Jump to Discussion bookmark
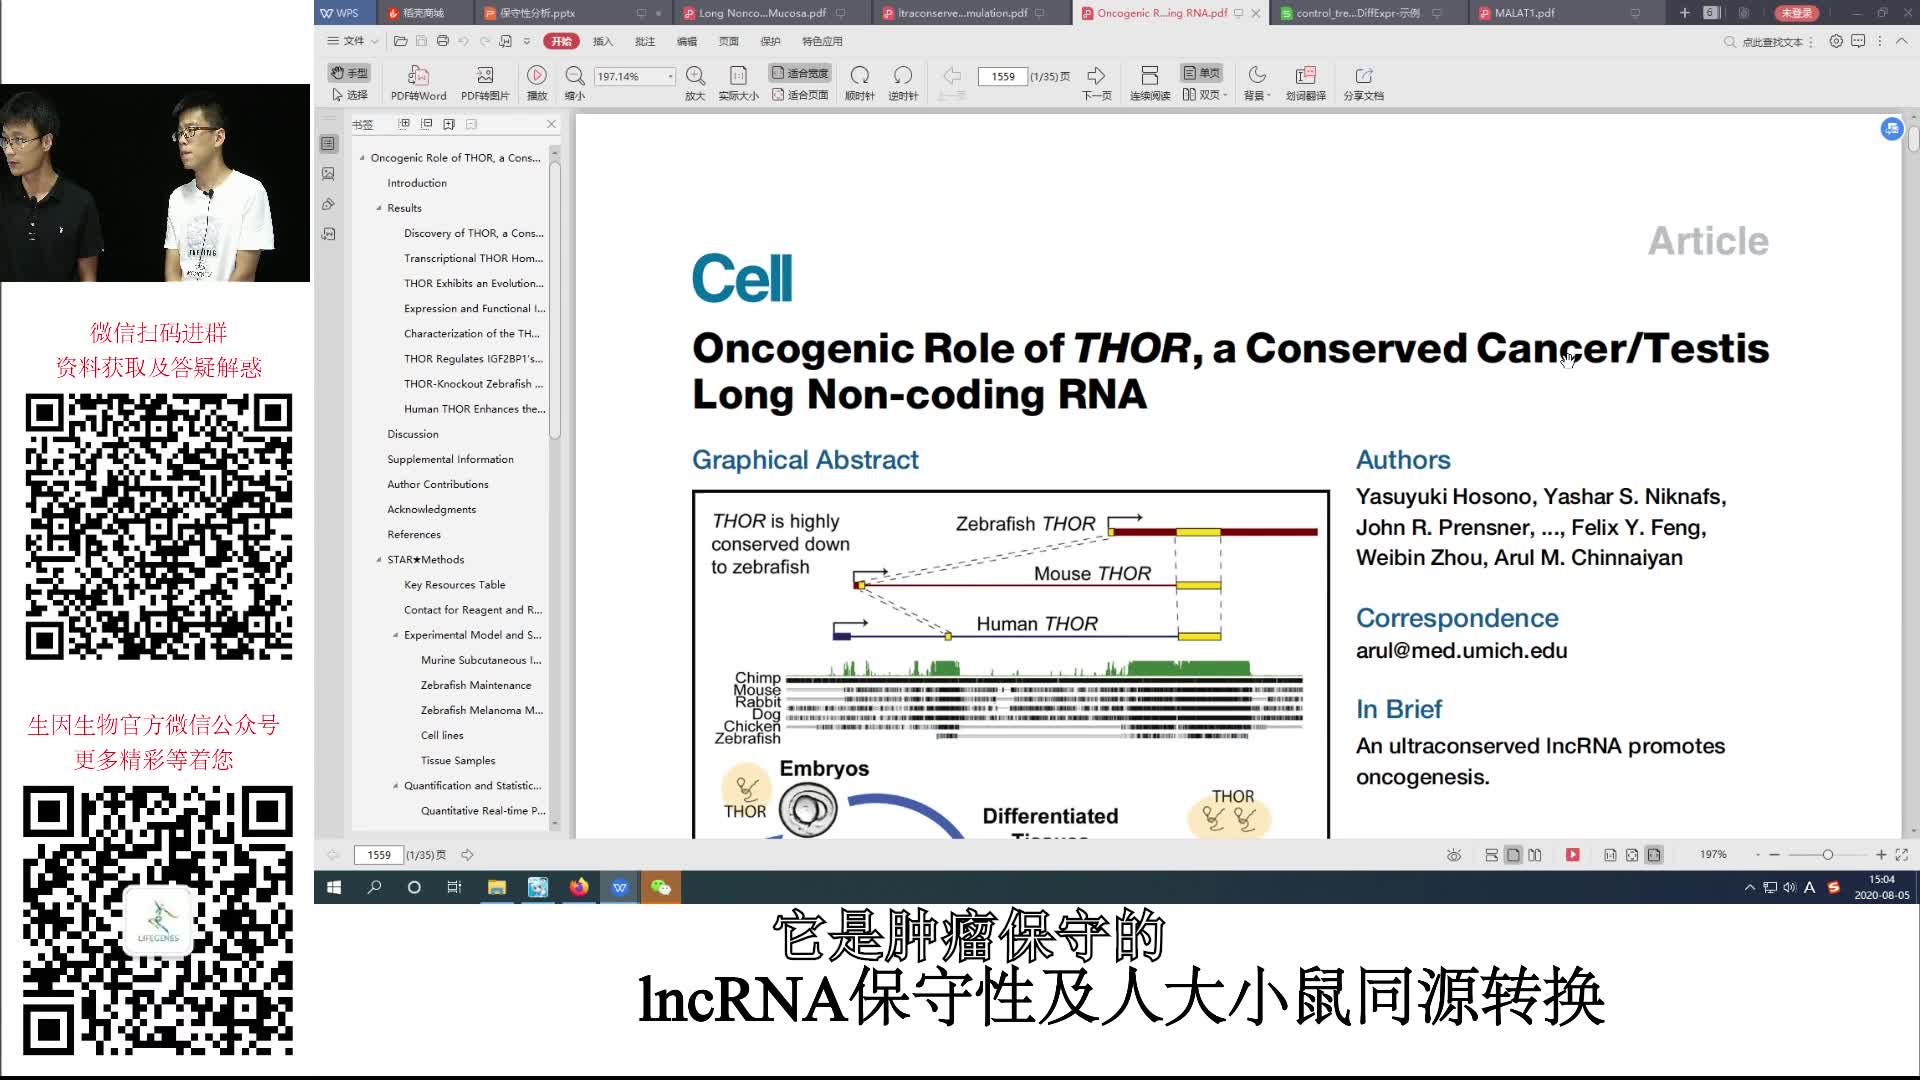 pos(413,434)
